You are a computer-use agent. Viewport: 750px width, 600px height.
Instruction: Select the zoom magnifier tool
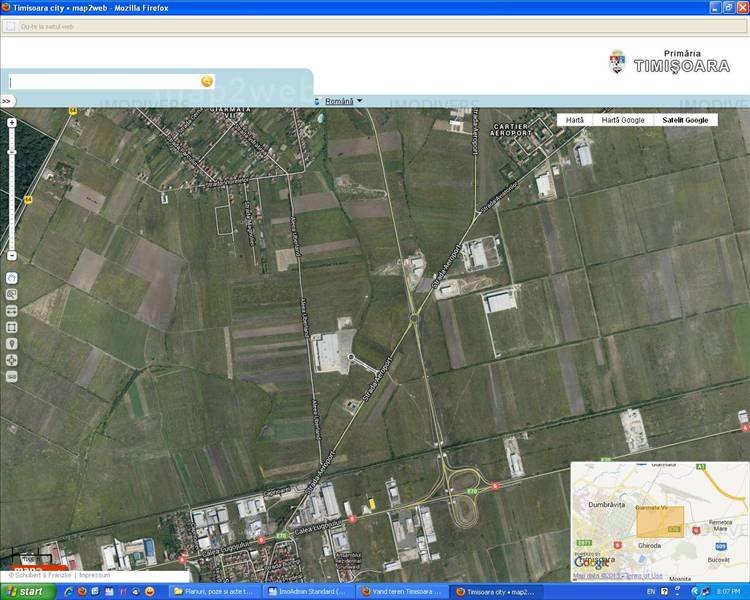click(x=11, y=295)
